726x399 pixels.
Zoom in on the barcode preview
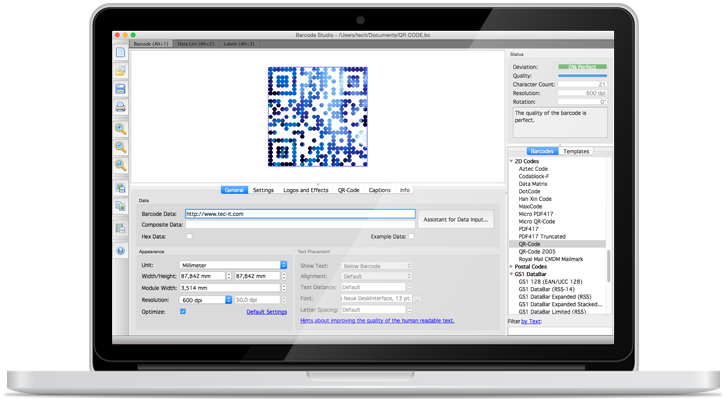[x=120, y=129]
